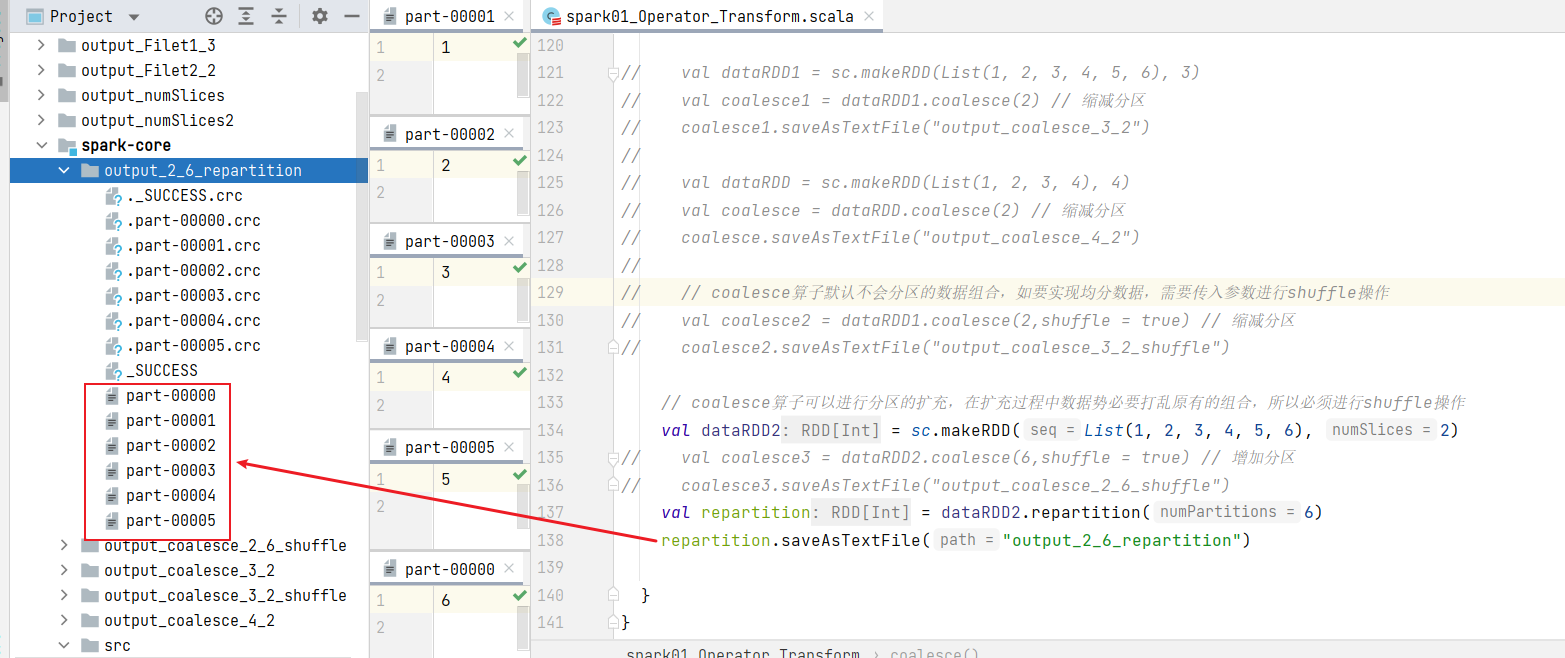Select the part-00005 editor tab
Image resolution: width=1565 pixels, height=658 pixels.
click(449, 447)
